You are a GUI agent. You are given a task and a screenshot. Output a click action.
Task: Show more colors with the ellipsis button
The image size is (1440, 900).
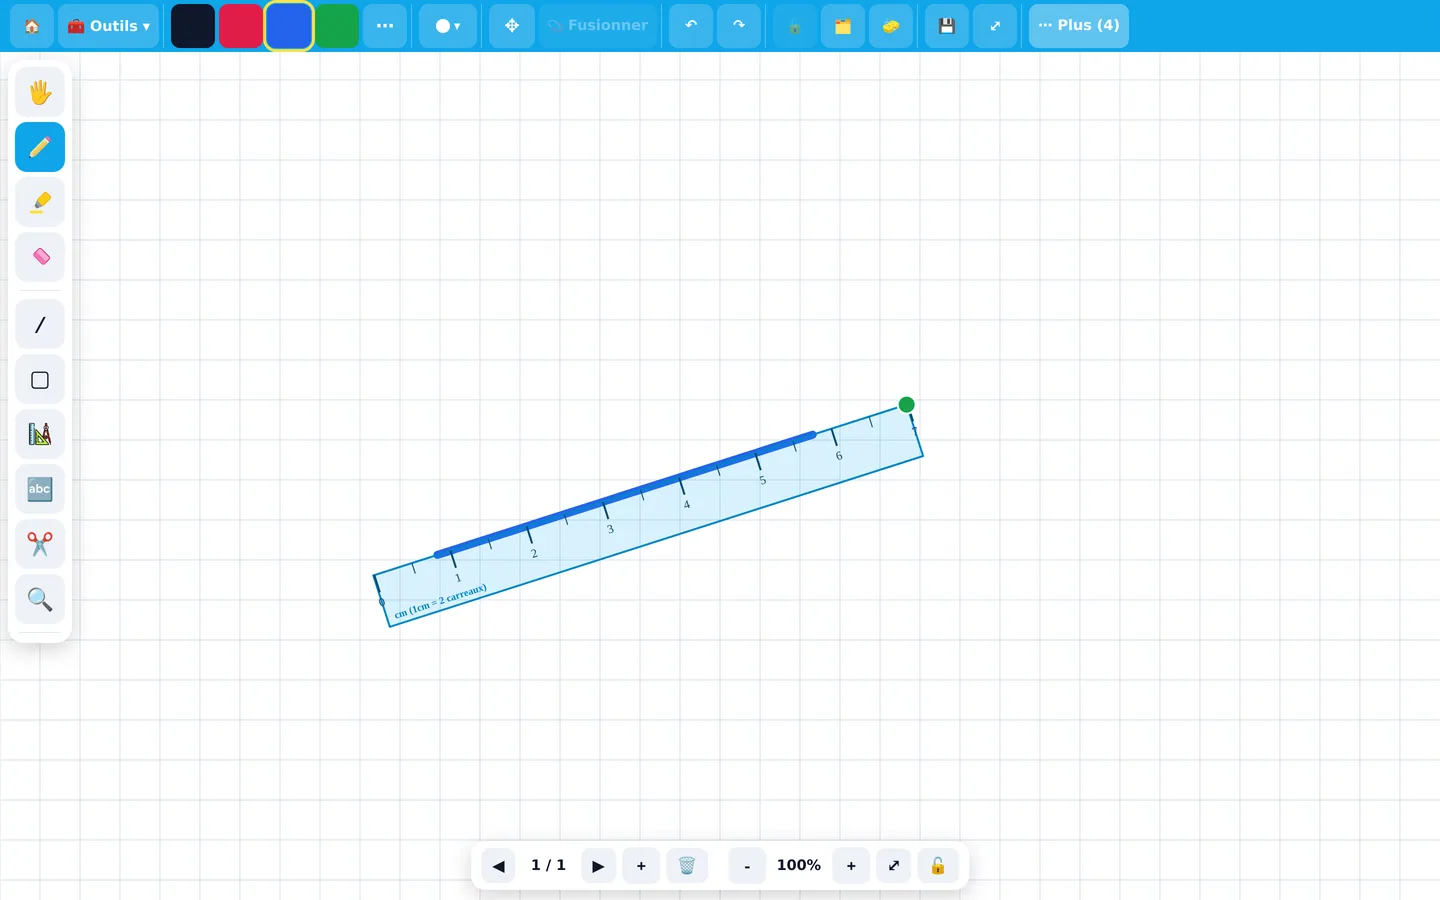pyautogui.click(x=385, y=26)
